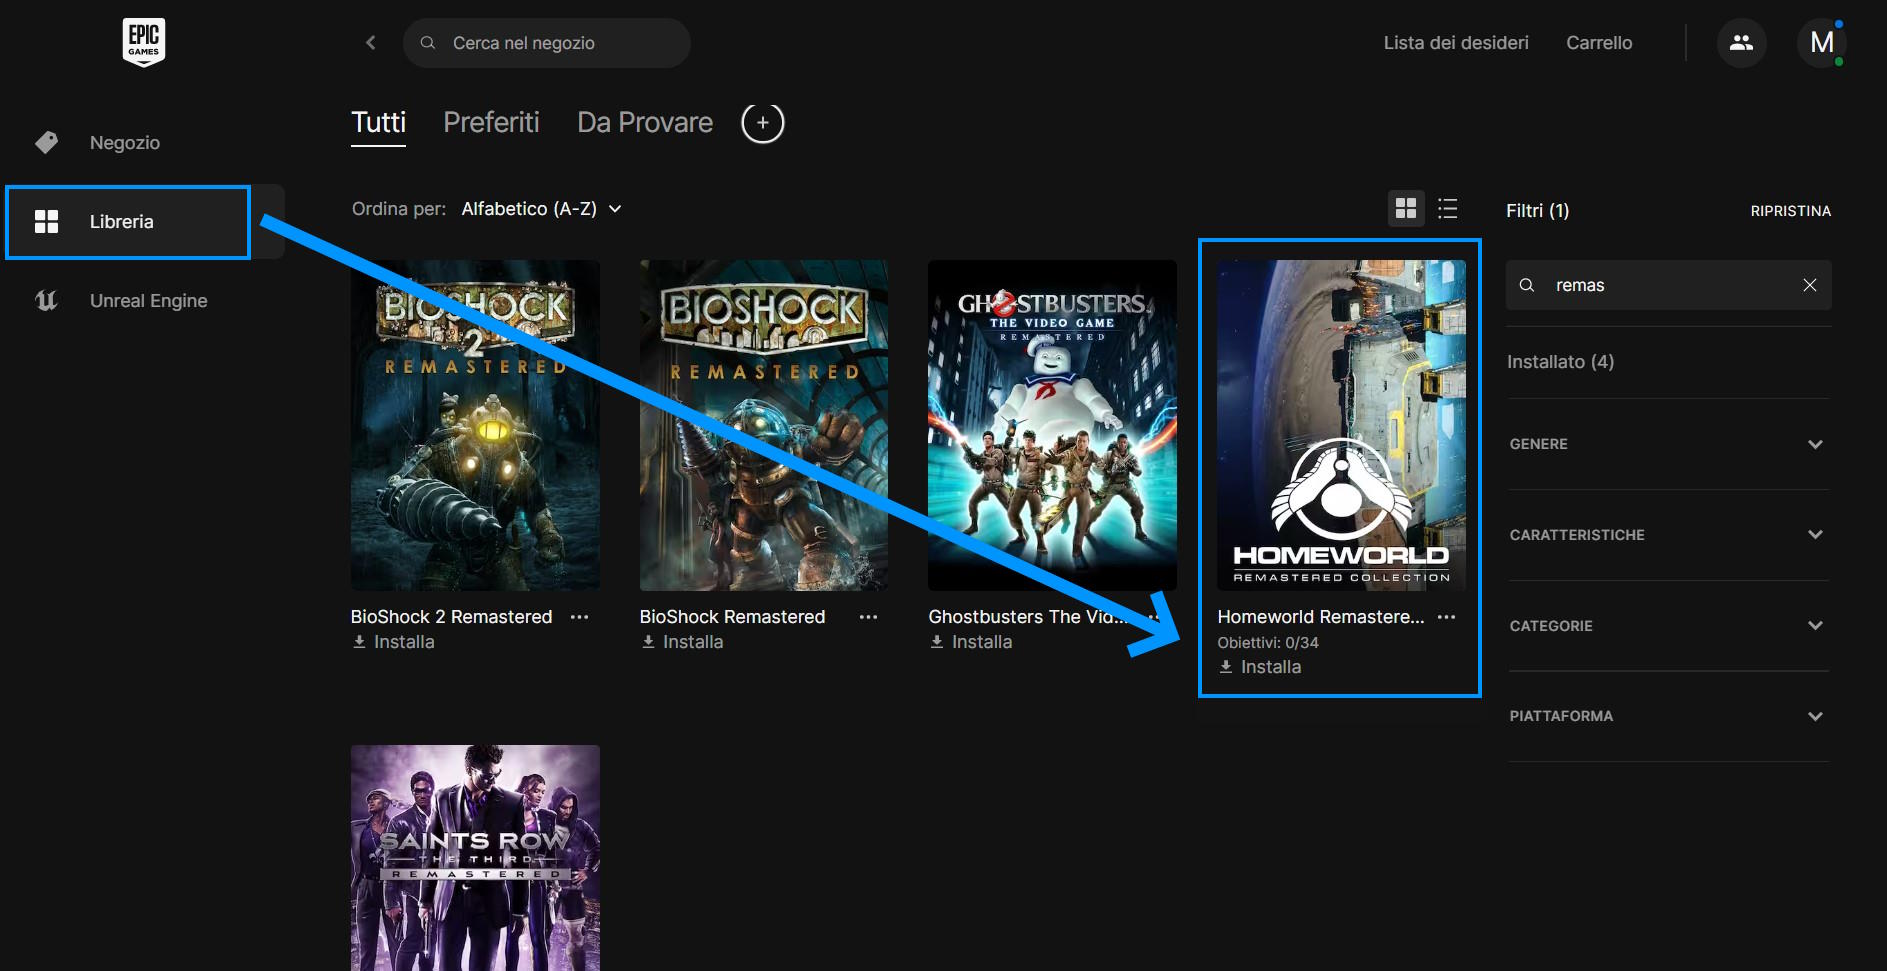Click the Negozio tag icon

click(47, 142)
